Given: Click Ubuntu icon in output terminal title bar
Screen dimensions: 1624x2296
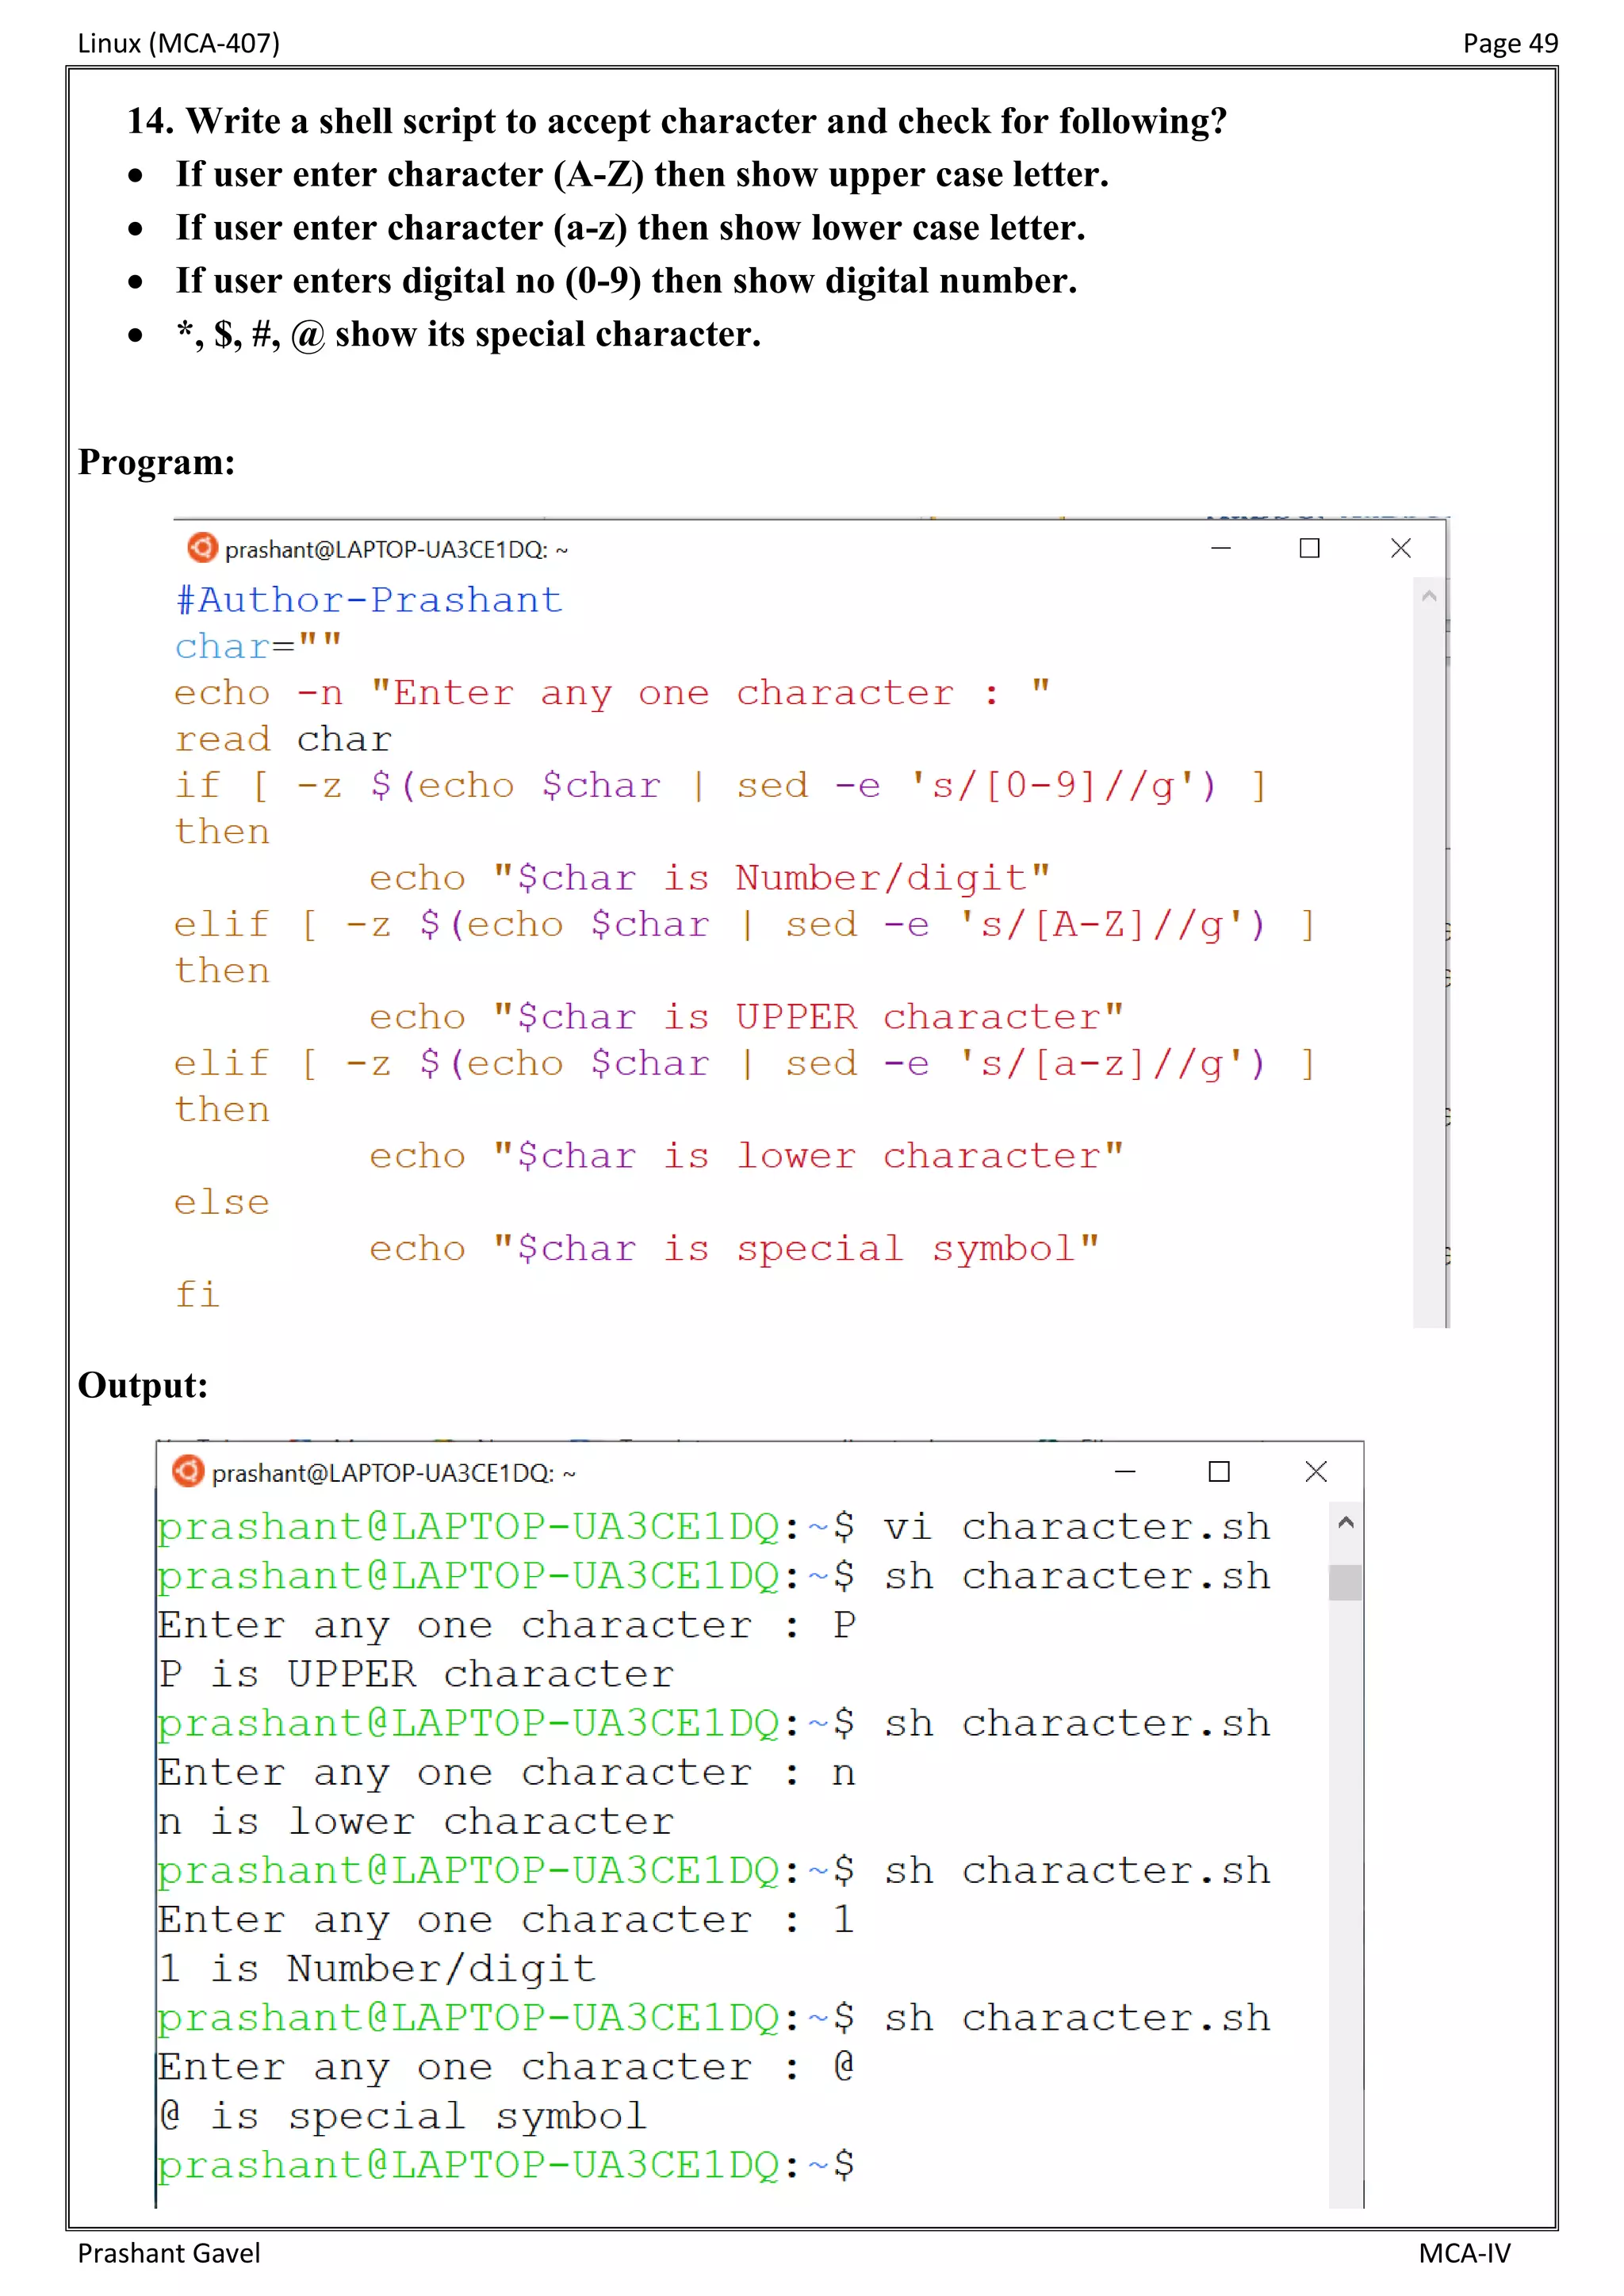Looking at the screenshot, I should (x=188, y=1471).
